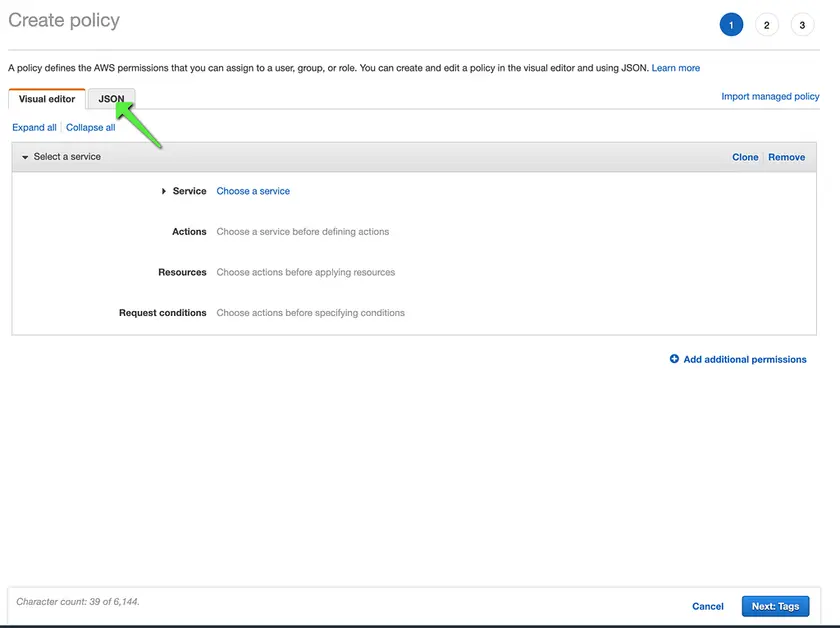The image size is (840, 628).
Task: Go to step 2 circle indicator
Action: click(767, 25)
